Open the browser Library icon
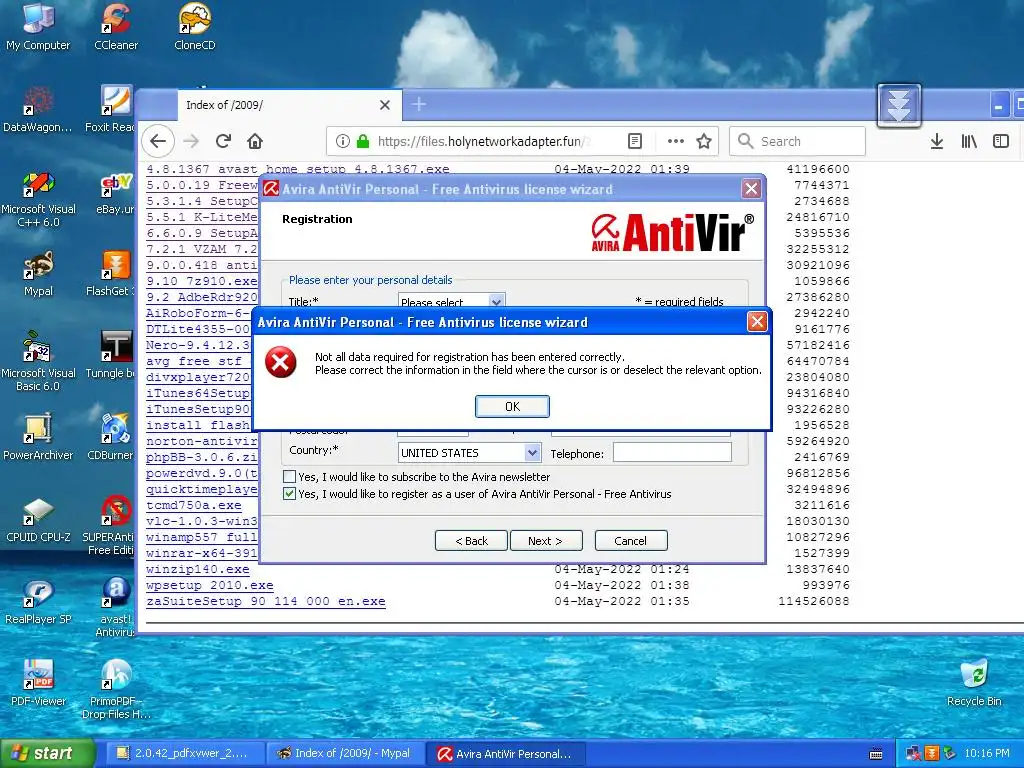 pyautogui.click(x=969, y=141)
